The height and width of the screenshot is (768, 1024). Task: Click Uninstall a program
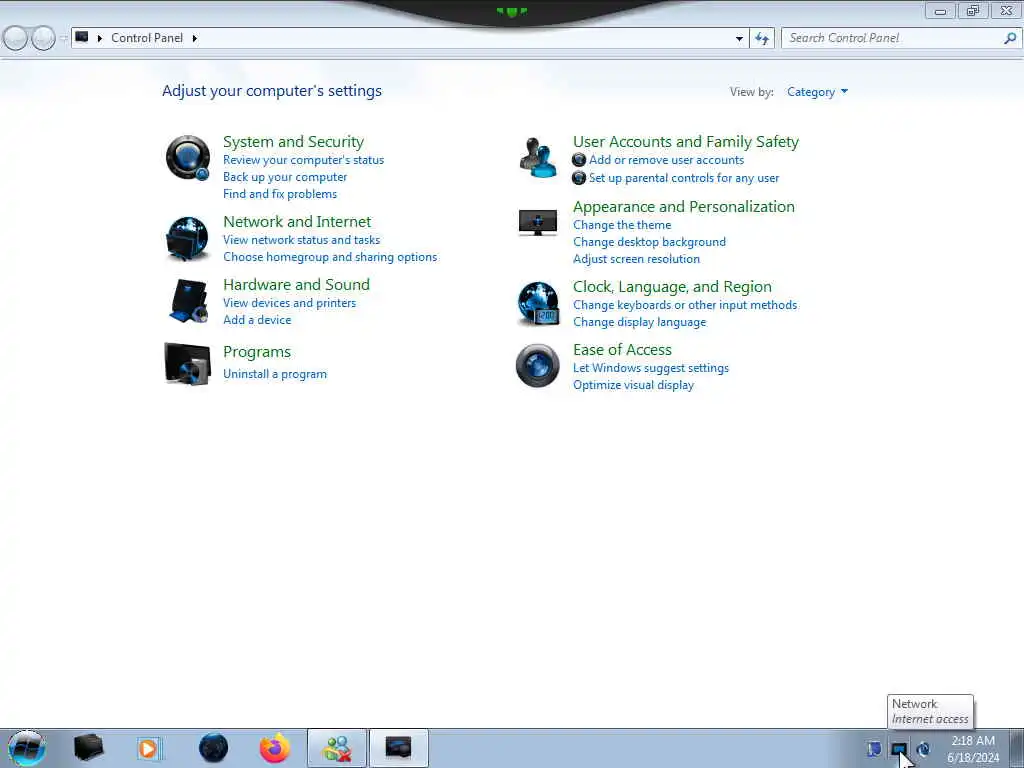tap(275, 374)
